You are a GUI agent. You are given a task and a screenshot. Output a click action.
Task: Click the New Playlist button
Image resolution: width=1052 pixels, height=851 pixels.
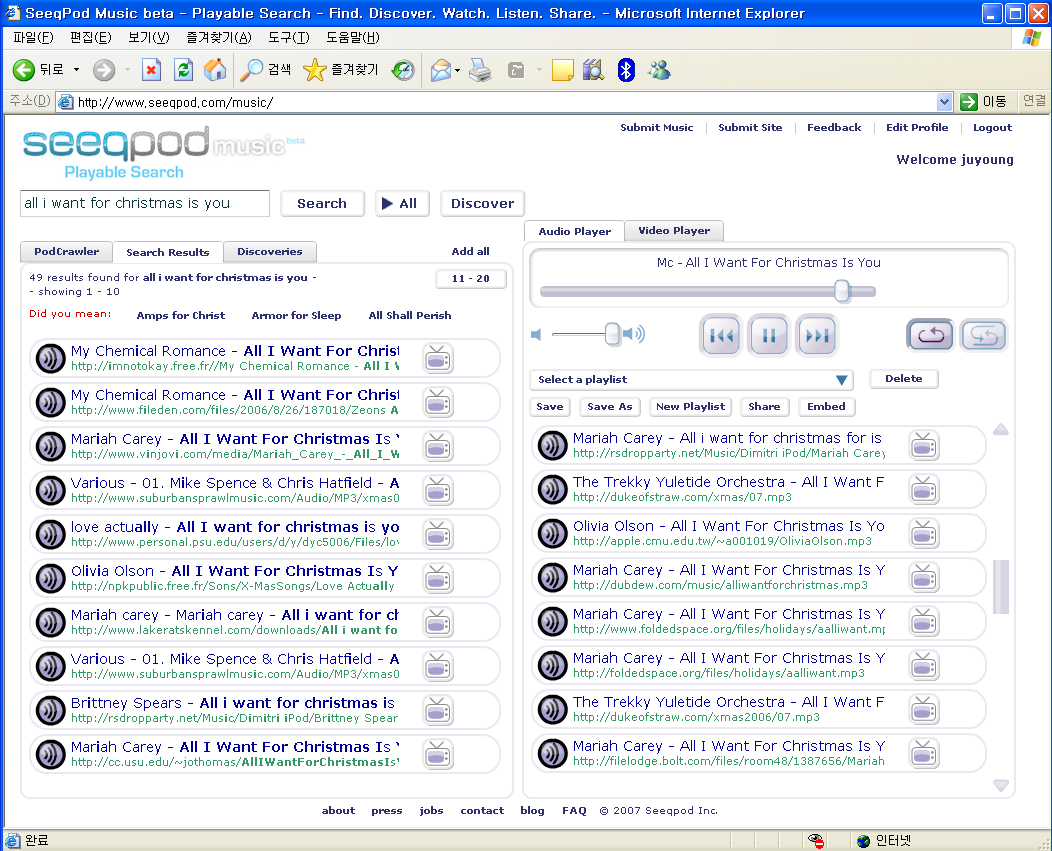[690, 407]
